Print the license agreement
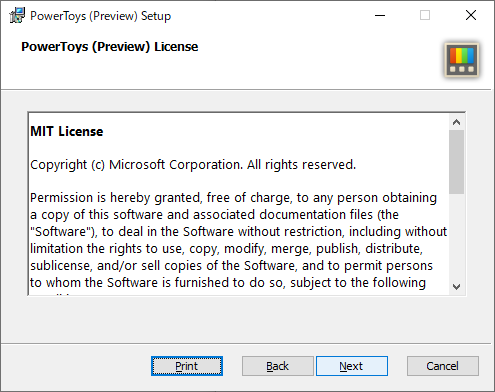495x392 pixels. pyautogui.click(x=187, y=366)
